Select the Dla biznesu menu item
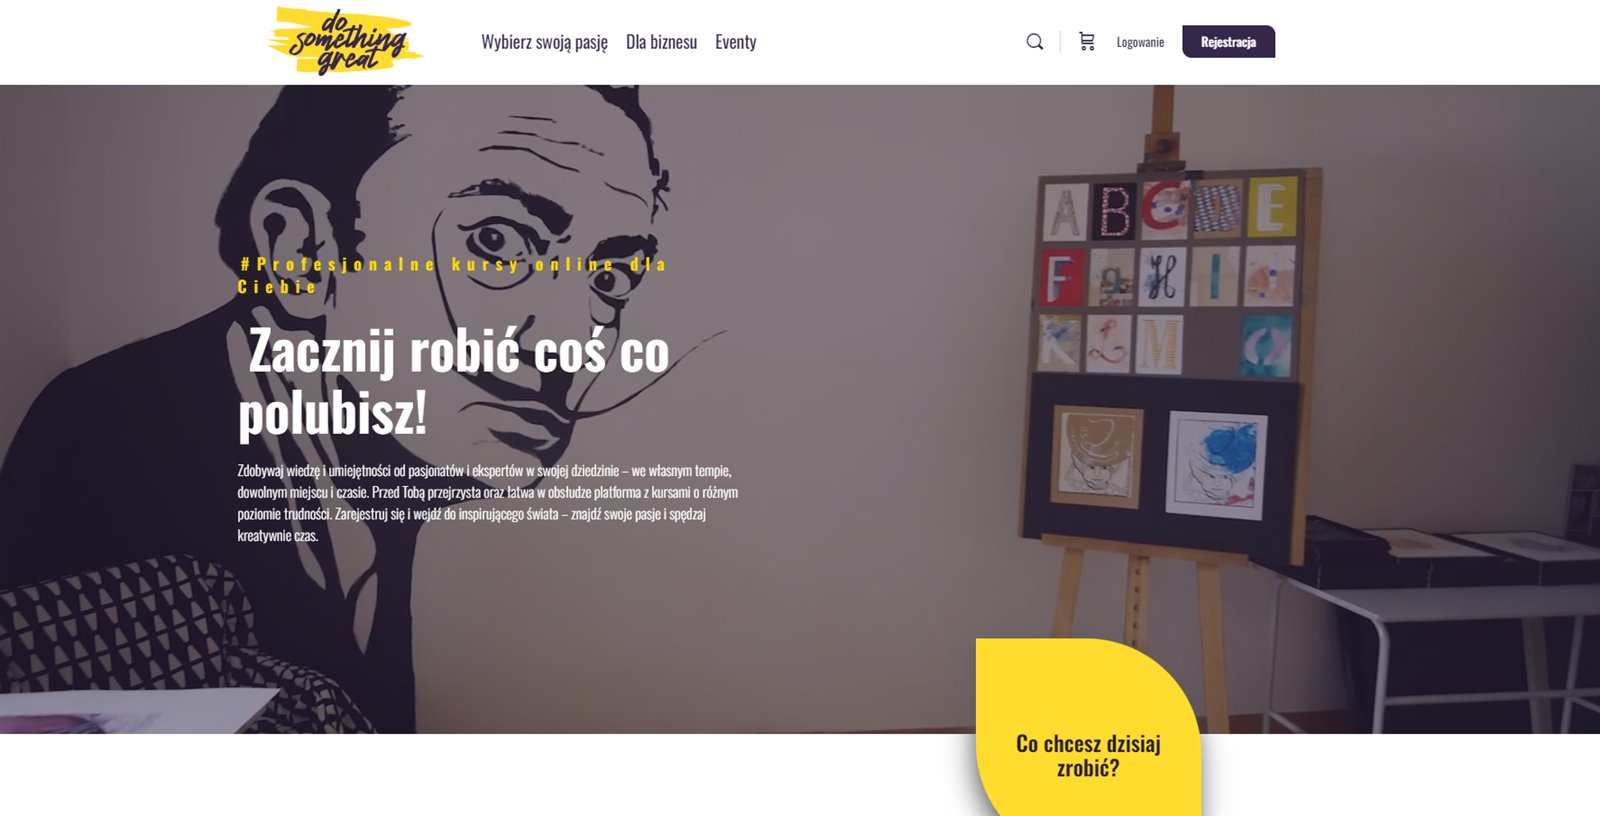This screenshot has width=1600, height=816. [x=661, y=42]
